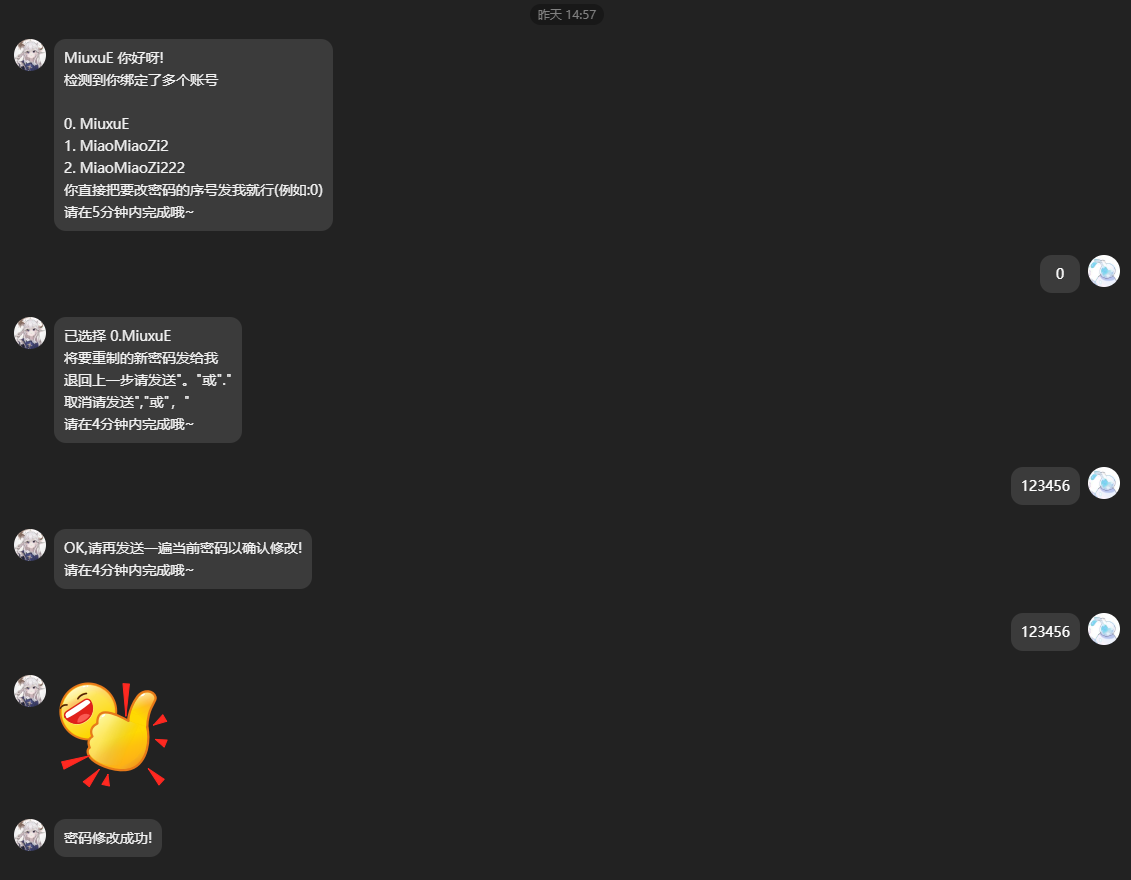Click the '2. MiaoMiaoZi222' account line
Screen dimensions: 1131x880
tap(124, 168)
